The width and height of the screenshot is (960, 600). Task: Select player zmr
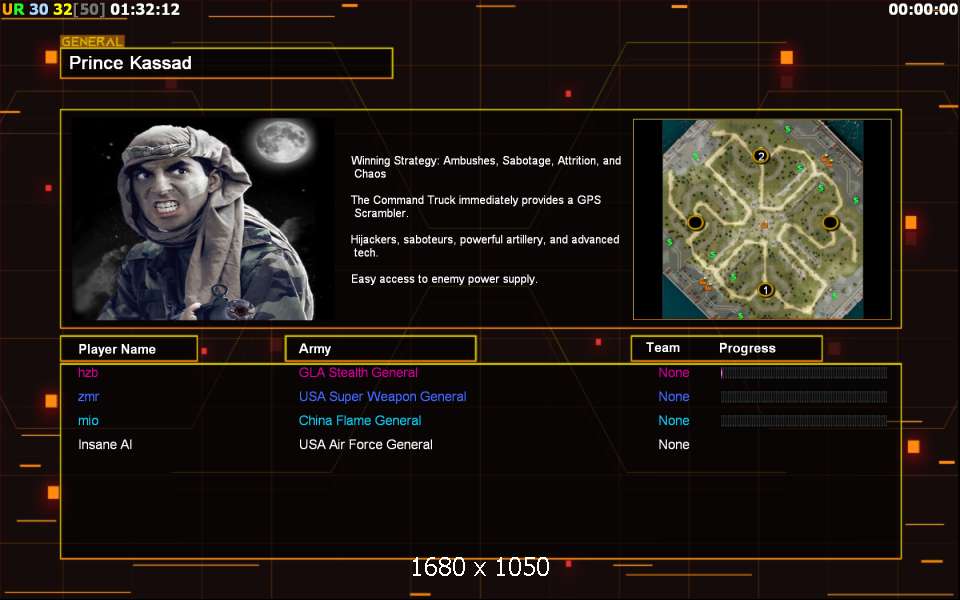[x=88, y=397]
